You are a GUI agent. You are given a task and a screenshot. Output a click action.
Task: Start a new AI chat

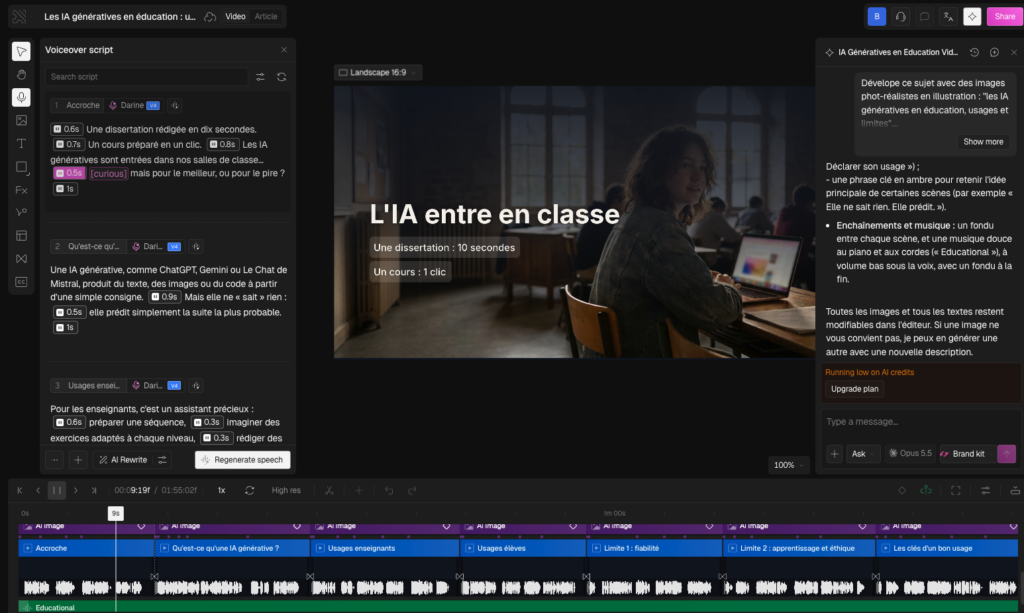point(994,52)
